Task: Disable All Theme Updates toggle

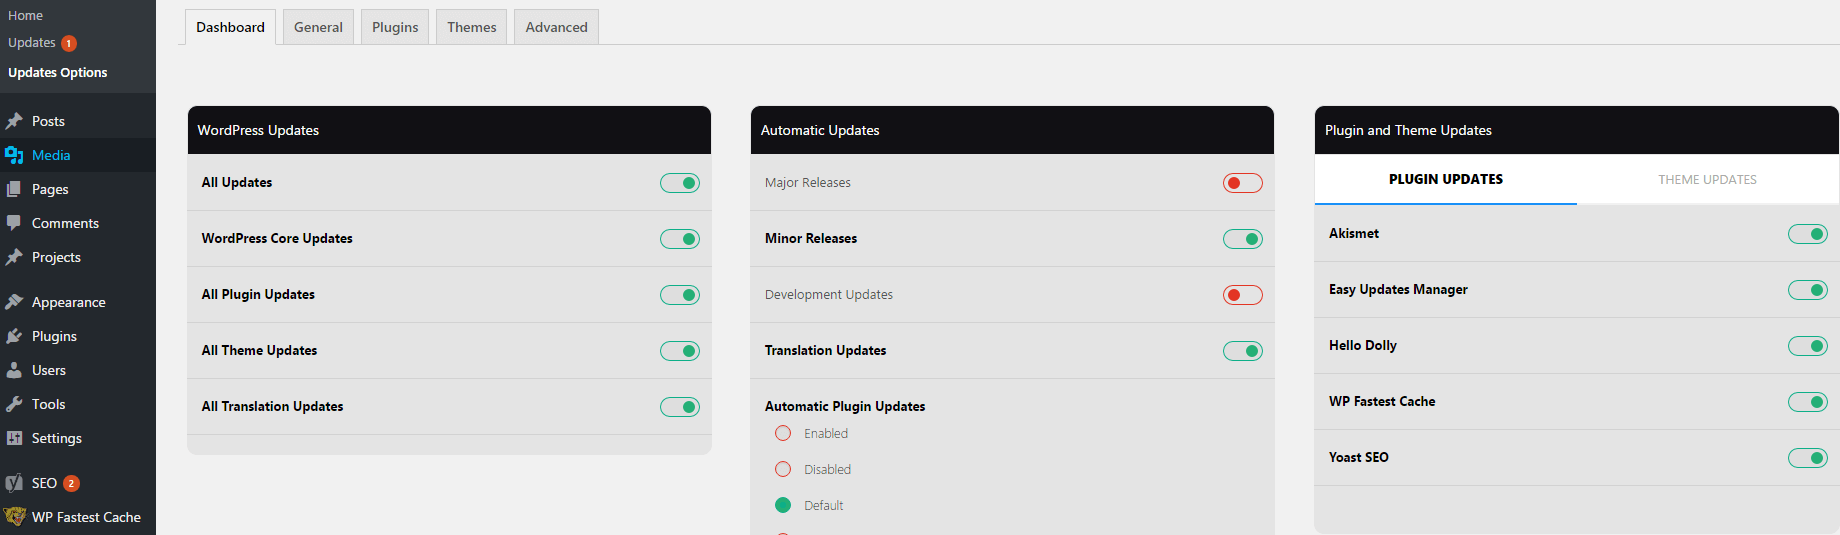Action: [x=680, y=351]
